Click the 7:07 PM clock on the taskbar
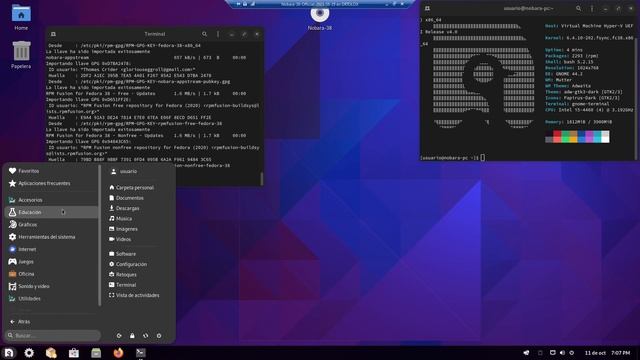The image size is (640, 360). (x=620, y=353)
